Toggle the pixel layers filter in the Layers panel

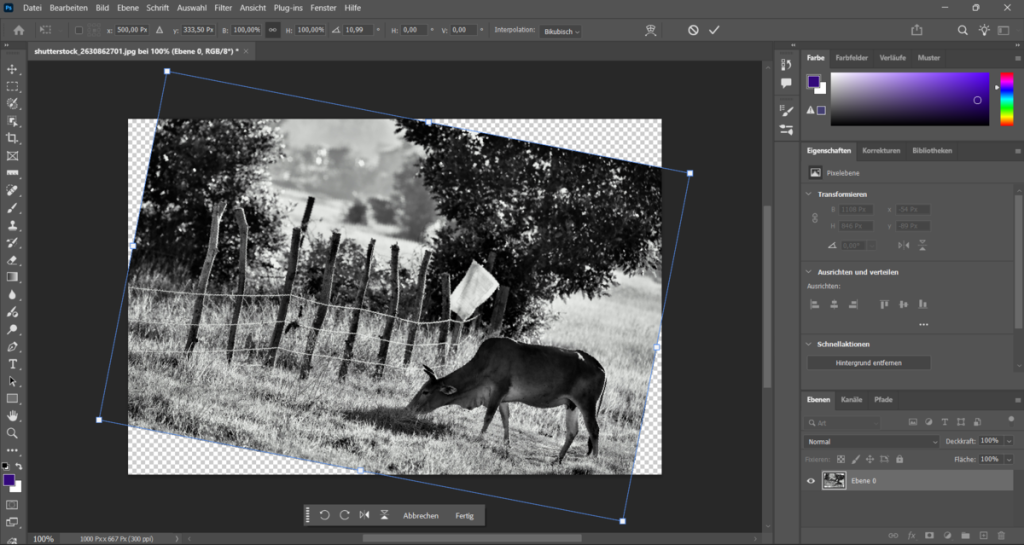[x=912, y=422]
